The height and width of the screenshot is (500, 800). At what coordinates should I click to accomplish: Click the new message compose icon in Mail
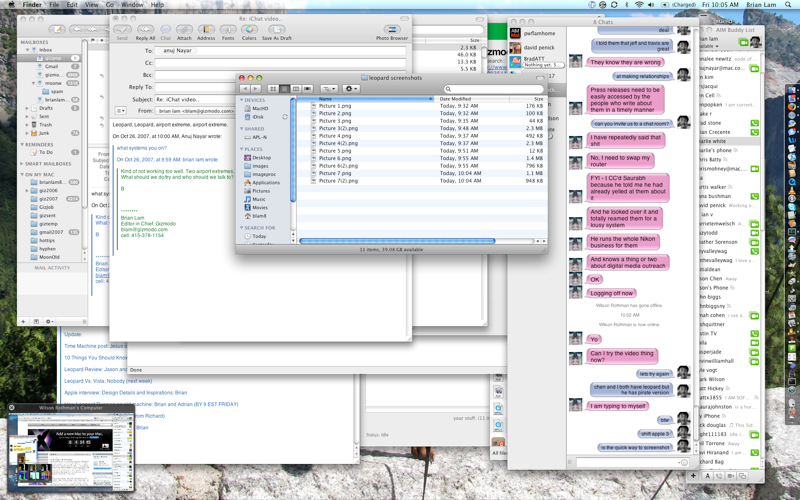point(58,30)
